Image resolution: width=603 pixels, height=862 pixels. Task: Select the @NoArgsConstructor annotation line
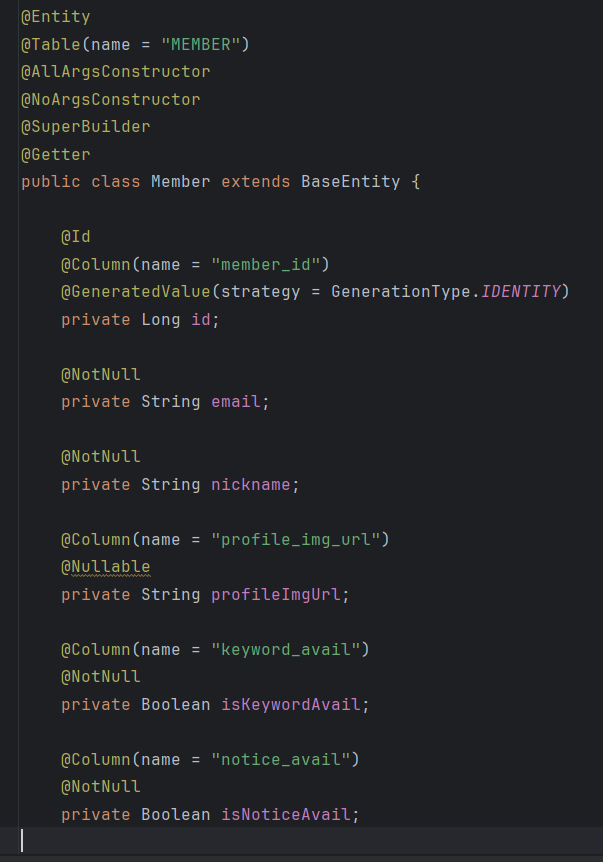click(110, 100)
